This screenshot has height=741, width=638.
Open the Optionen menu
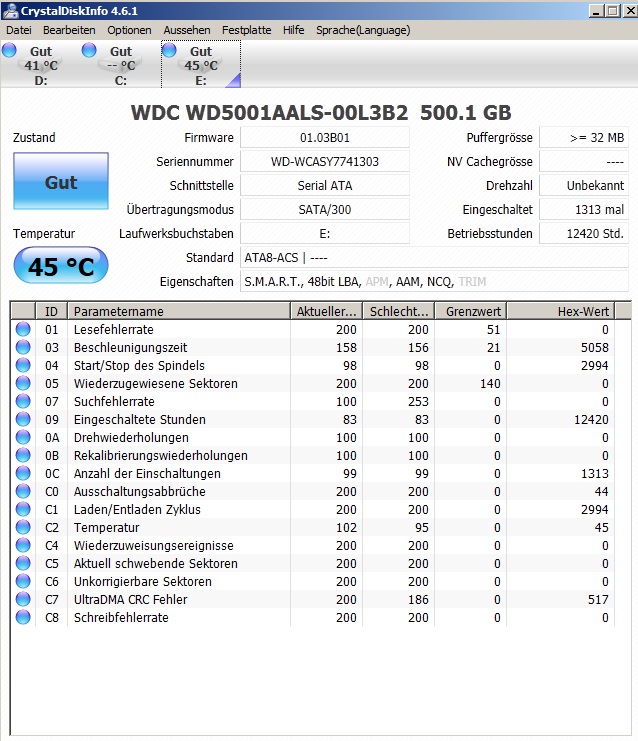click(129, 30)
